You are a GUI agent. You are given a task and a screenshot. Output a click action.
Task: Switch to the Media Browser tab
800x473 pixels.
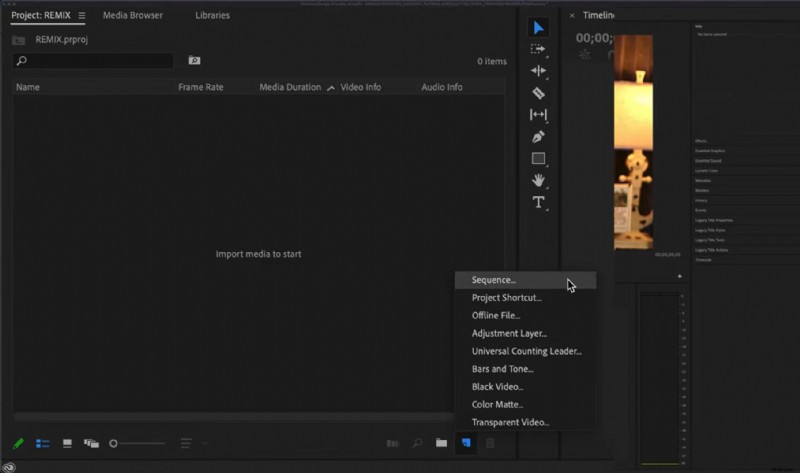tap(133, 16)
